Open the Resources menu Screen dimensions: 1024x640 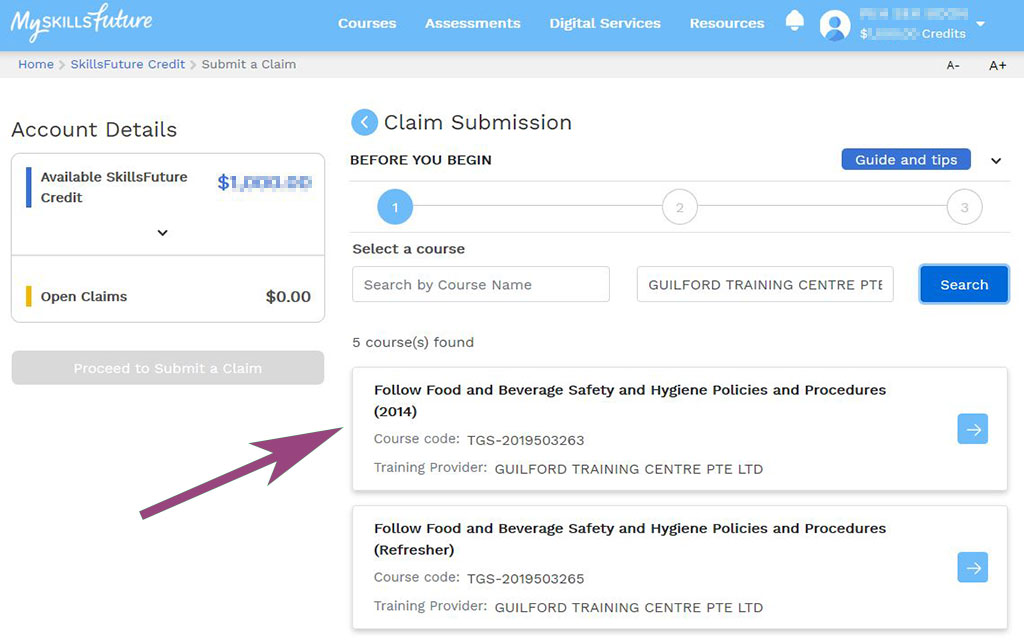[x=727, y=23]
